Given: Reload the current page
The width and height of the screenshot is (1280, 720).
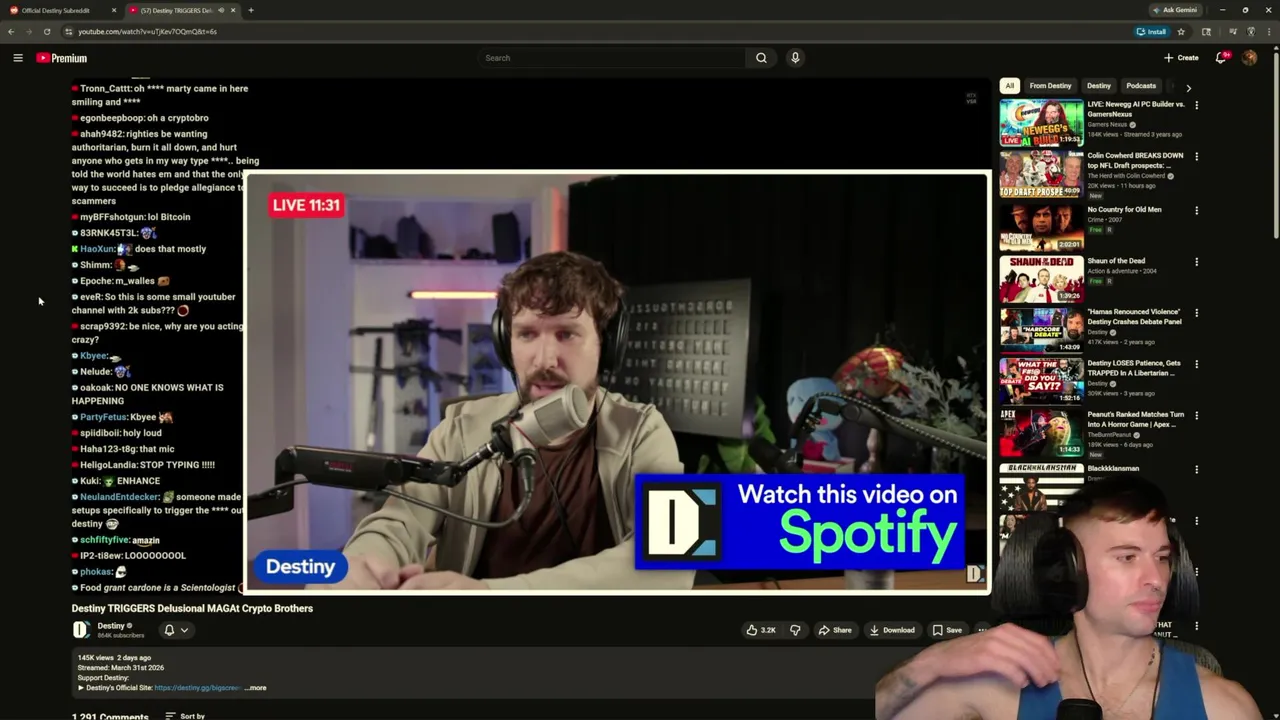Looking at the screenshot, I should pos(46,31).
